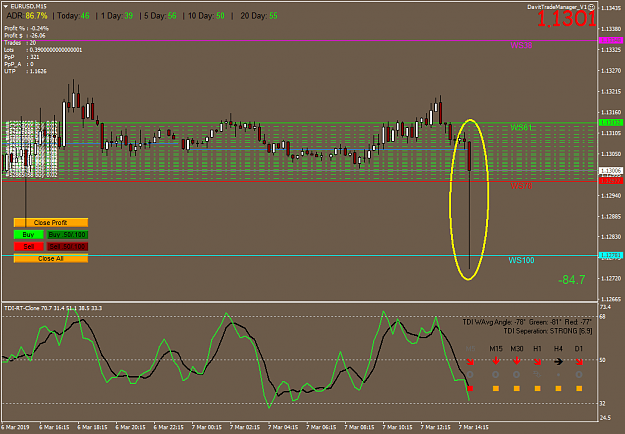Click the DavitTradeManager_V1 label

557,7
